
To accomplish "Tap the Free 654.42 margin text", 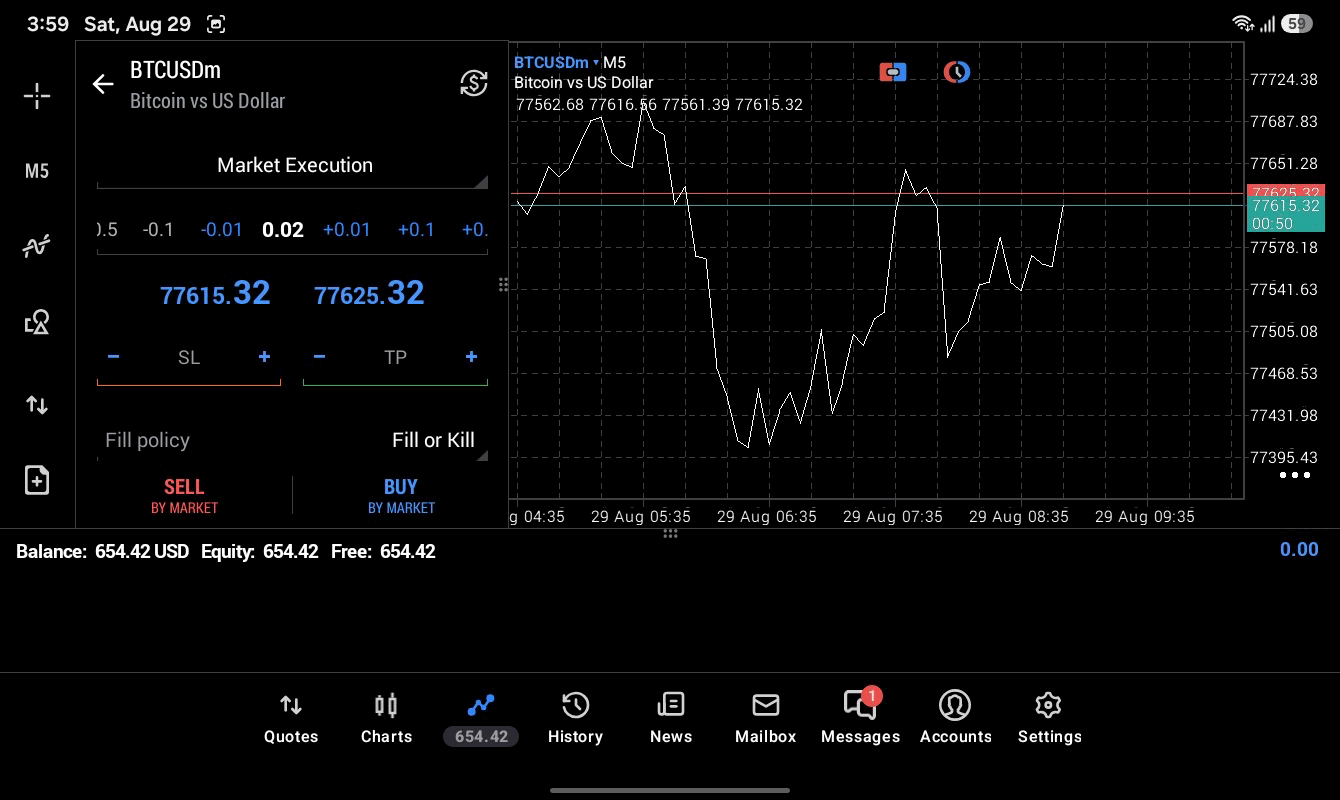I will [x=382, y=551].
